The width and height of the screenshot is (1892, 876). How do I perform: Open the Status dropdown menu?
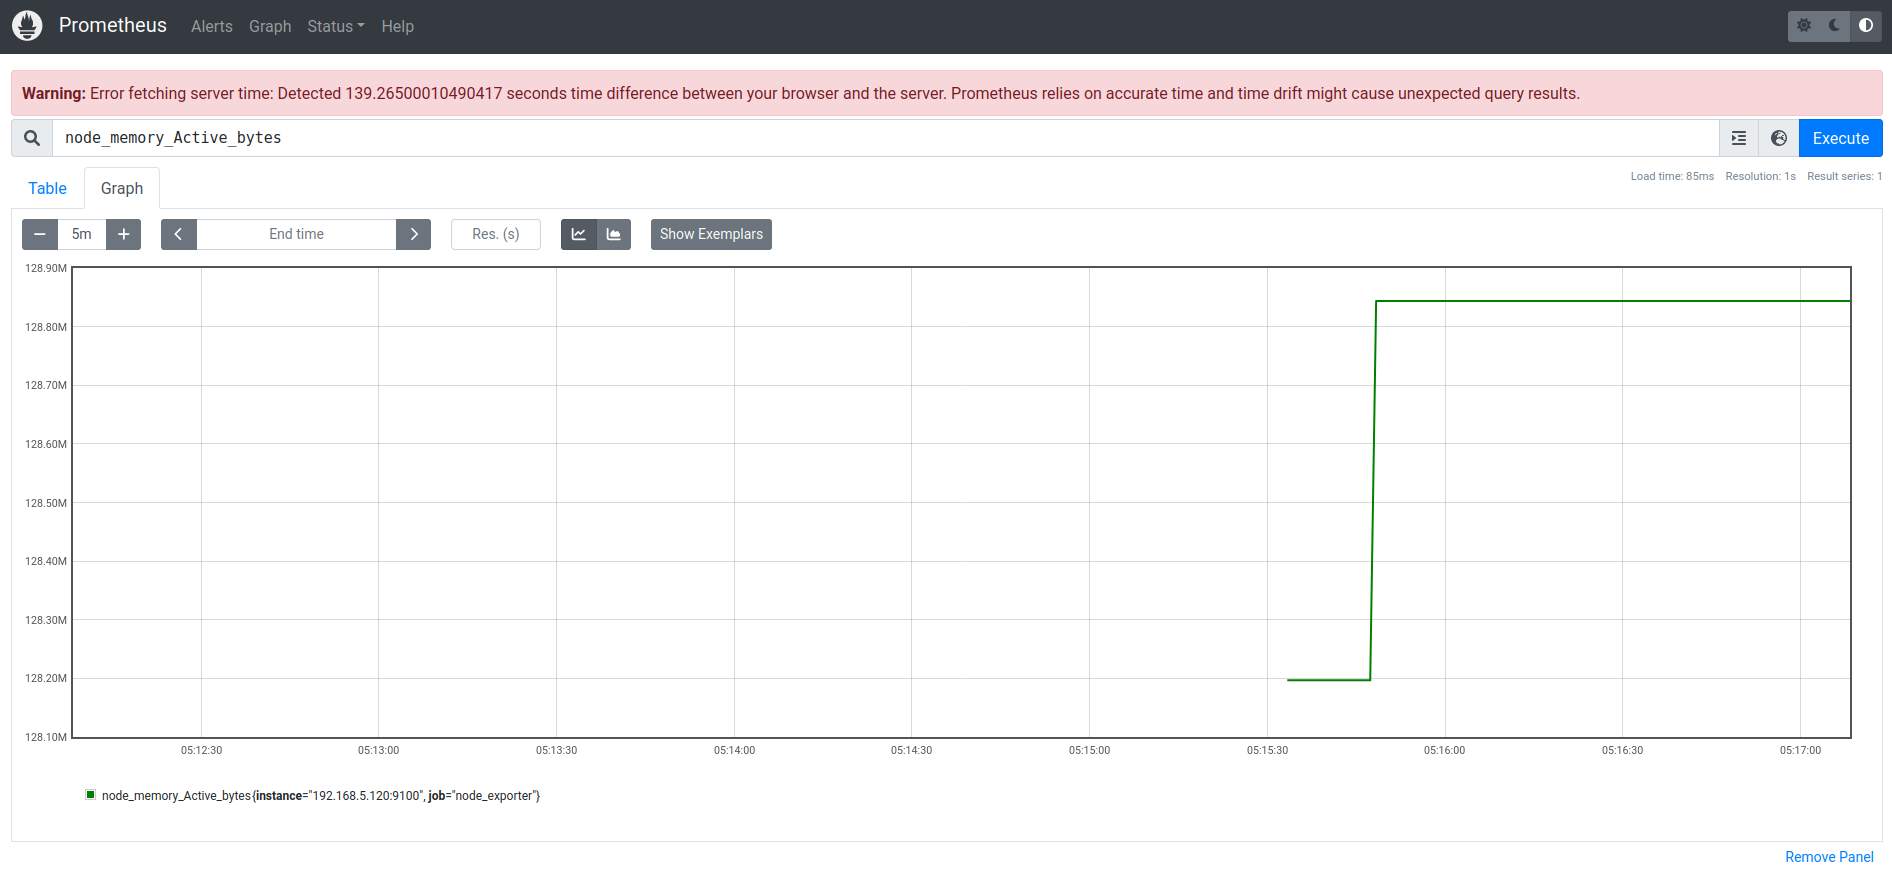pos(336,26)
